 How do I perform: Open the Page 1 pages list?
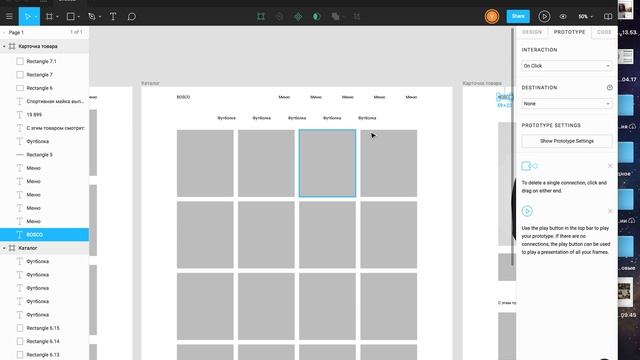pos(16,32)
